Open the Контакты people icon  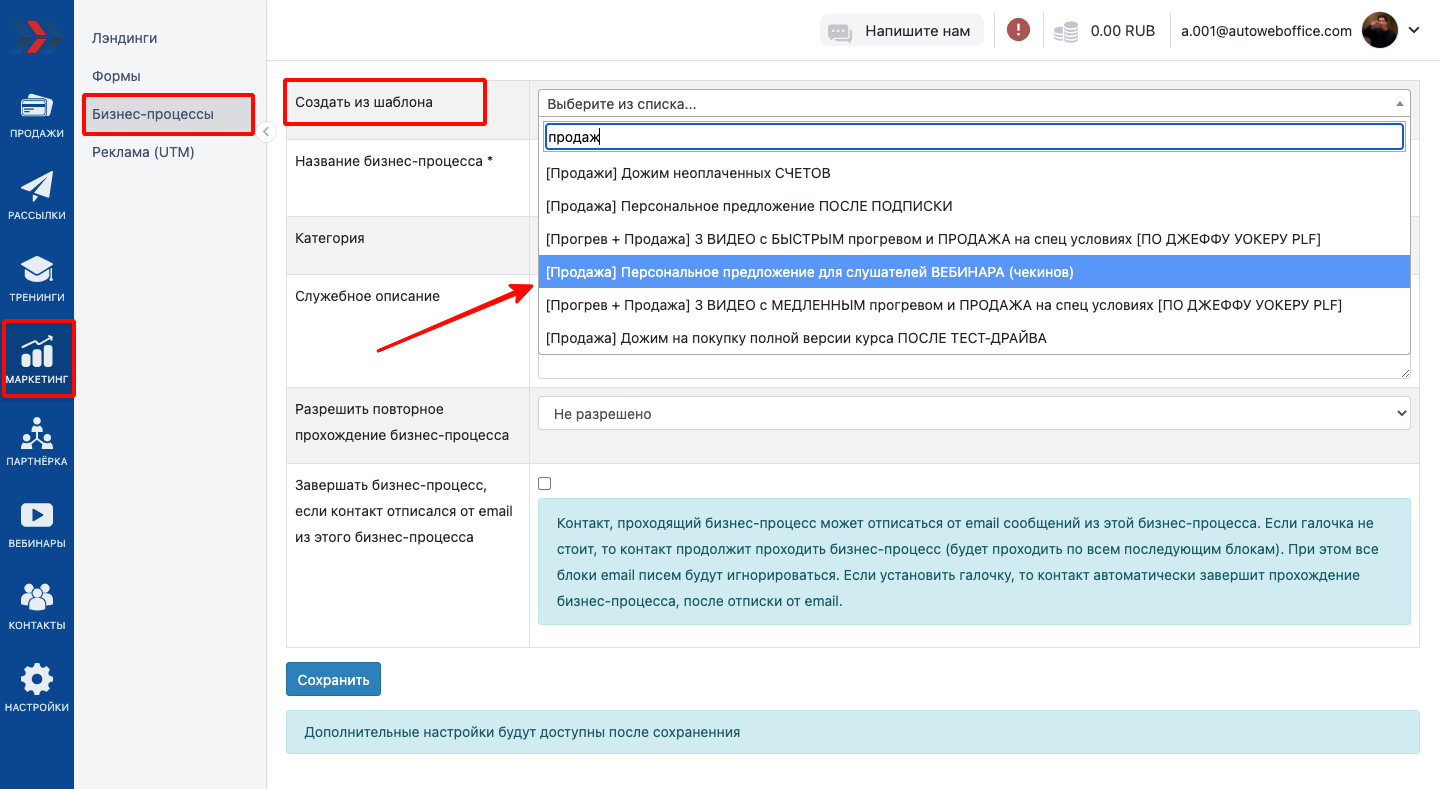(37, 606)
